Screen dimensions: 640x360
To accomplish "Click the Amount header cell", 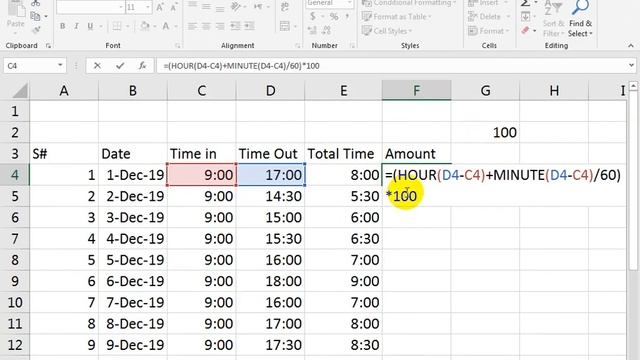I will (x=416, y=153).
